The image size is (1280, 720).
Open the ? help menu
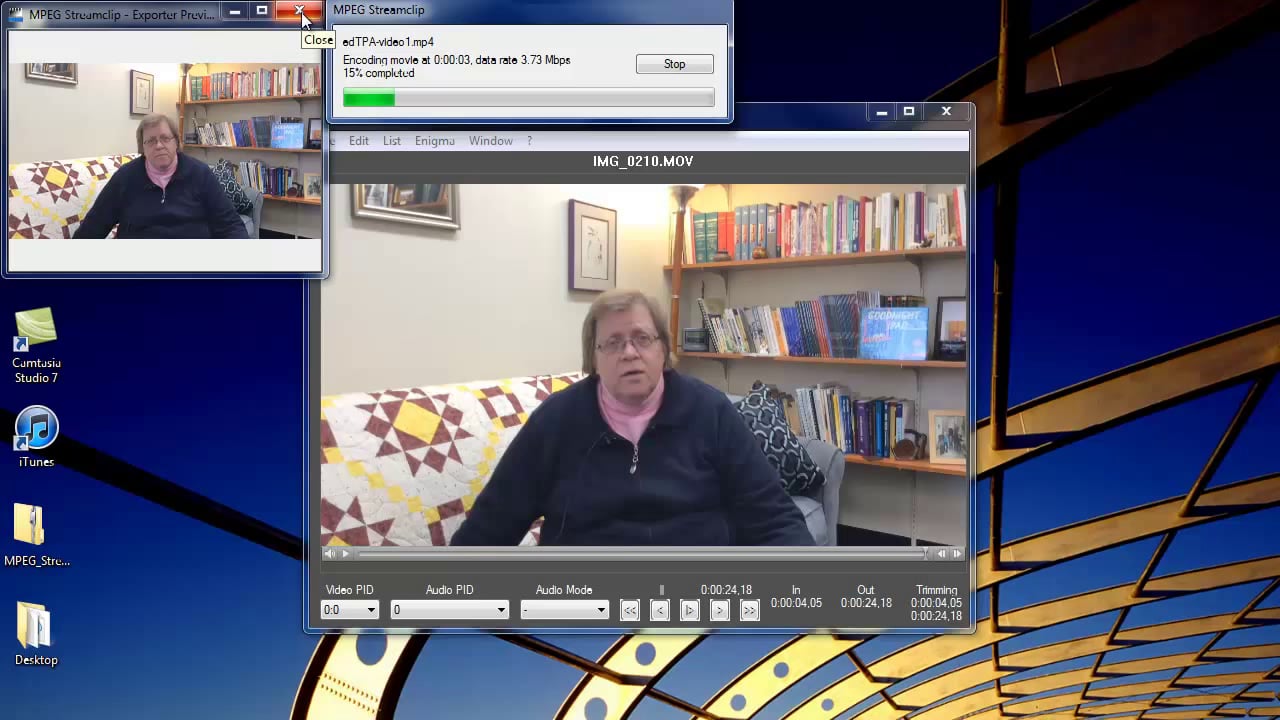point(530,141)
